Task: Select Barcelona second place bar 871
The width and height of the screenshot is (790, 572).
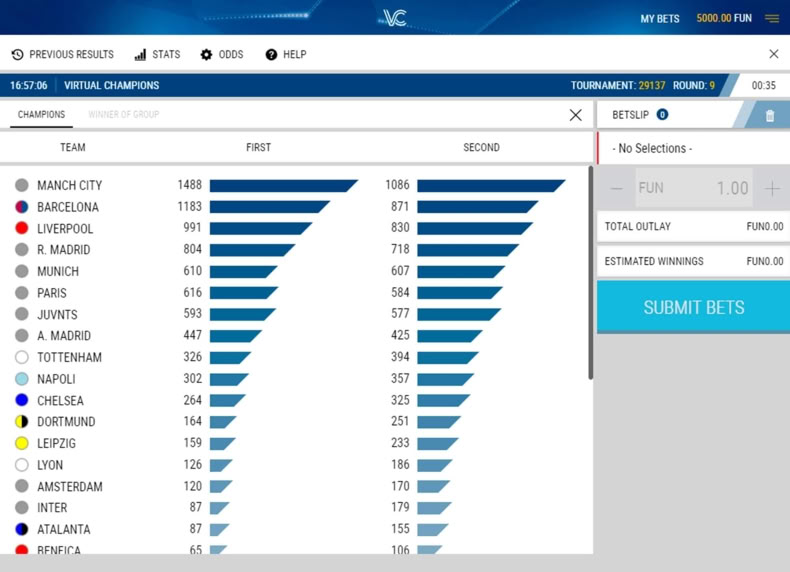Action: coord(478,207)
